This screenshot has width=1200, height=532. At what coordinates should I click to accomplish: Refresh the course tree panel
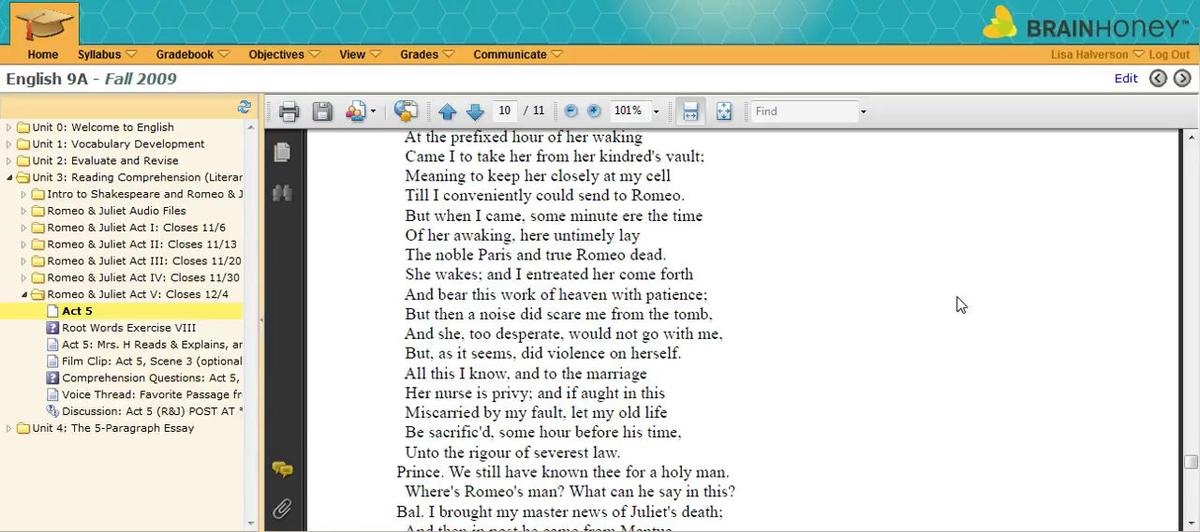pos(243,106)
